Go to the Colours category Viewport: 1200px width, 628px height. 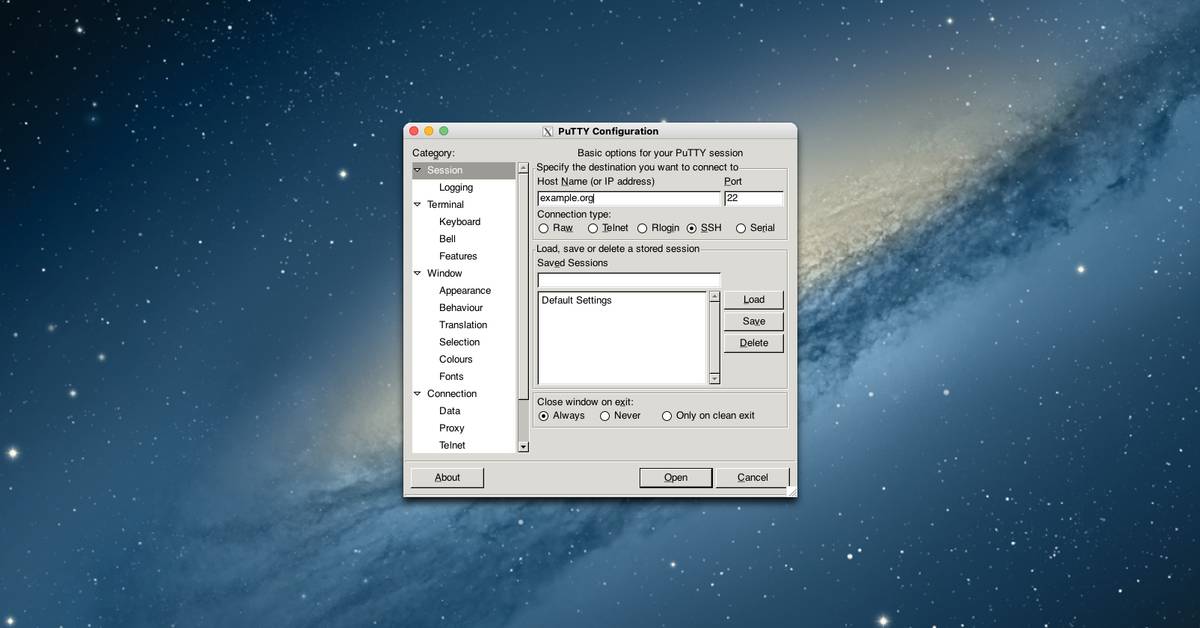[456, 359]
